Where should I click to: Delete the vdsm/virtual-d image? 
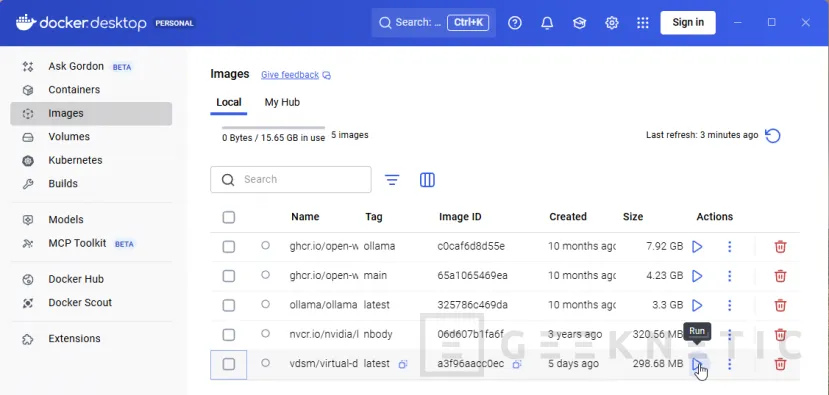click(x=780, y=364)
